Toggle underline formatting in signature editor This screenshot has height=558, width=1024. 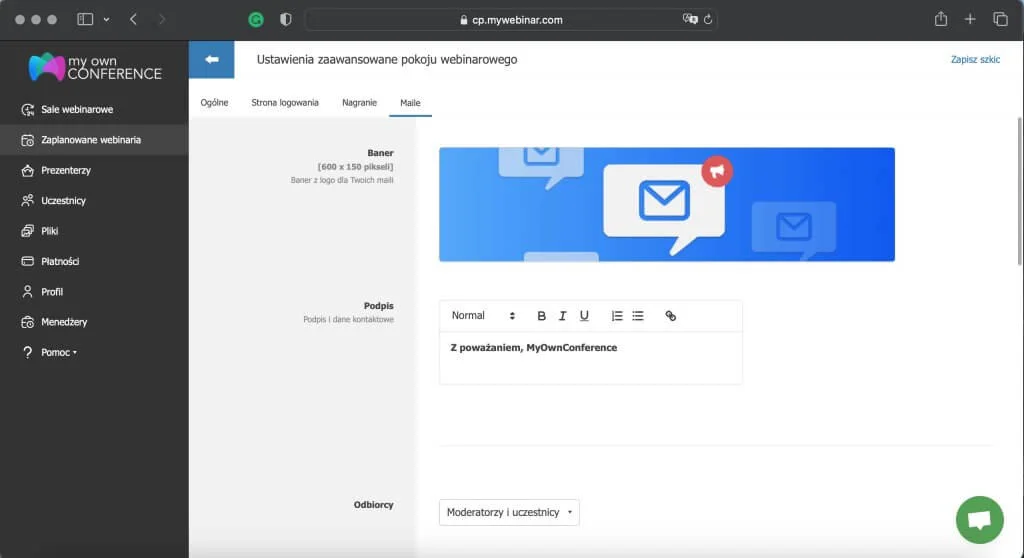pyautogui.click(x=584, y=316)
